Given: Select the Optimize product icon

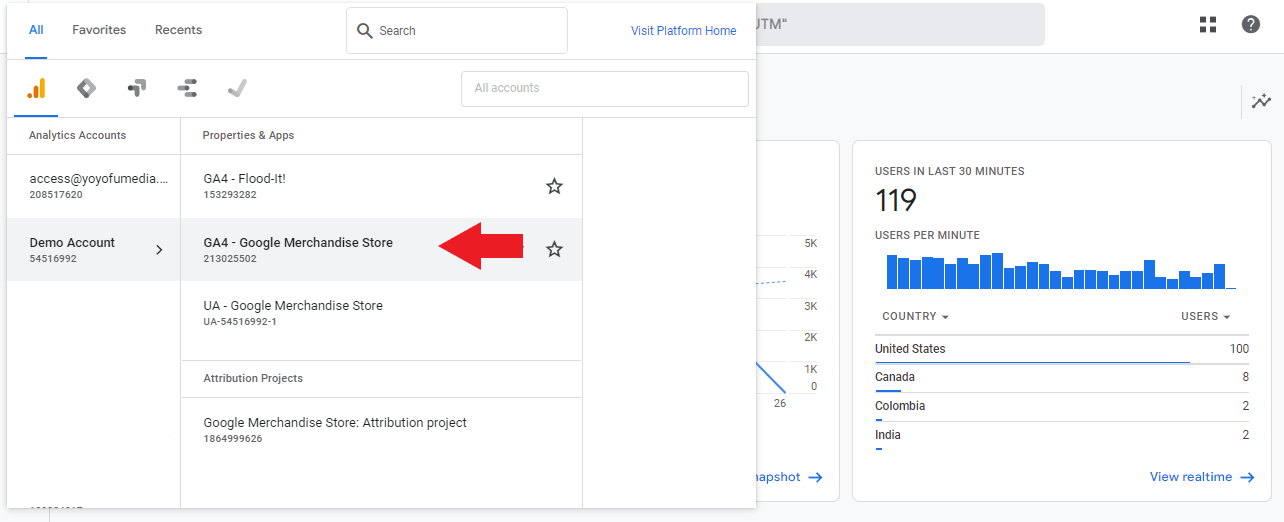Looking at the screenshot, I should click(x=137, y=88).
